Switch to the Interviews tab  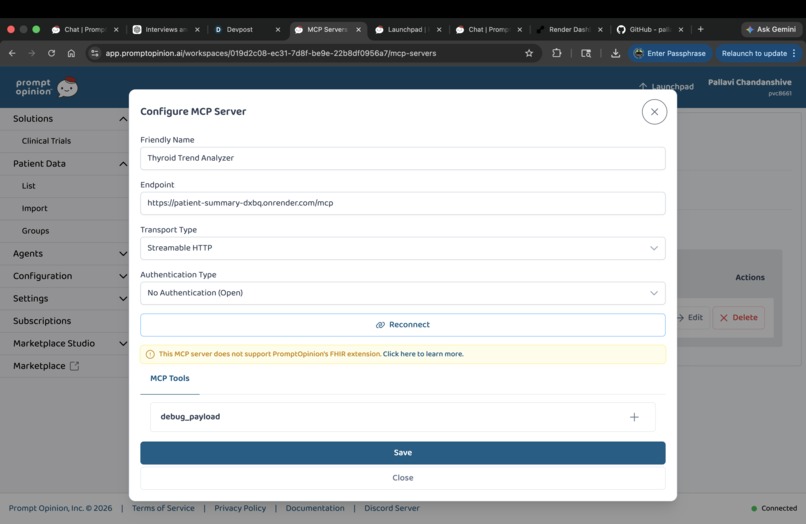pyautogui.click(x=166, y=30)
